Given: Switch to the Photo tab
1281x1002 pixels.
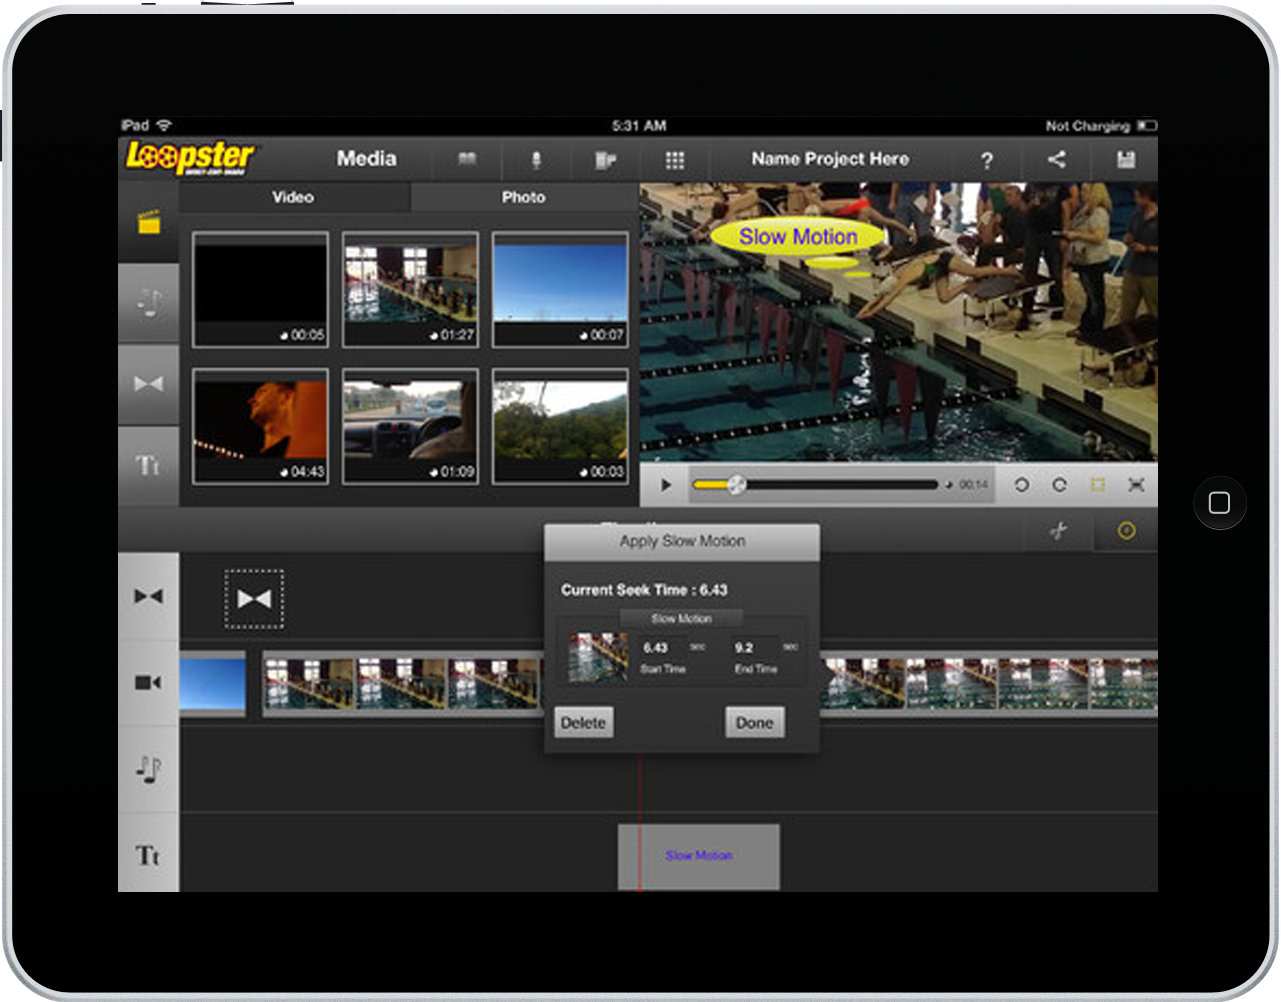Looking at the screenshot, I should tap(524, 197).
